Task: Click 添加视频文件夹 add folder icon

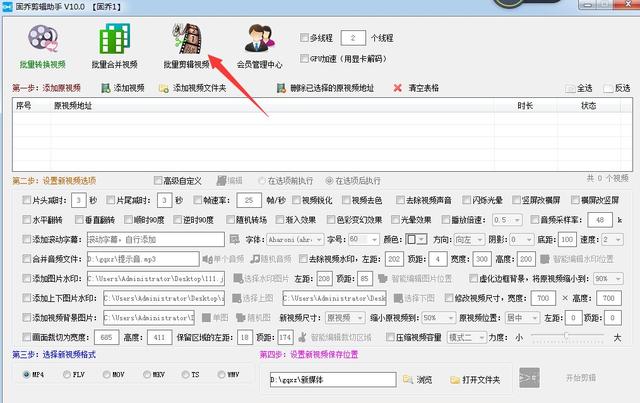Action: pos(167,88)
